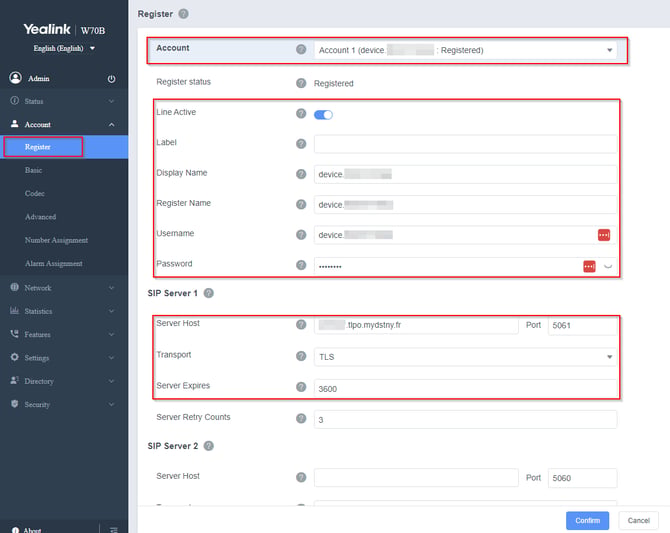The height and width of the screenshot is (533, 670).
Task: Click the help icon next to Register title
Action: click(x=183, y=14)
